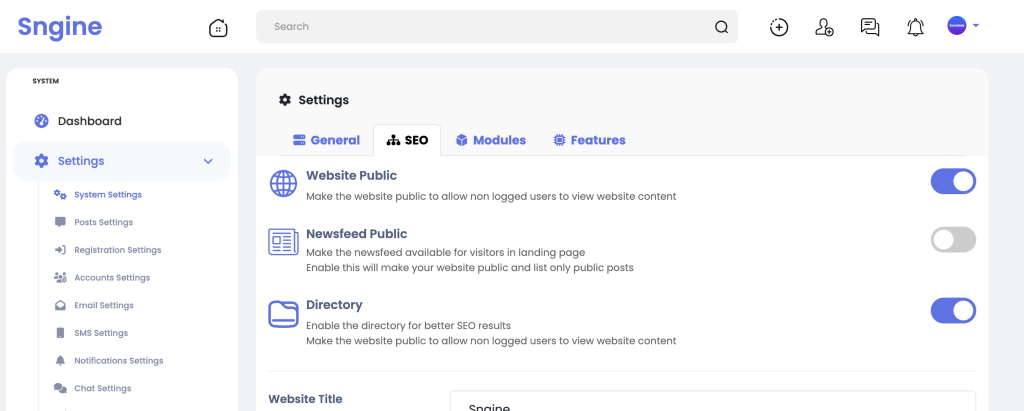Open Email Settings link
Viewport: 1024px width, 411px height.
point(104,305)
